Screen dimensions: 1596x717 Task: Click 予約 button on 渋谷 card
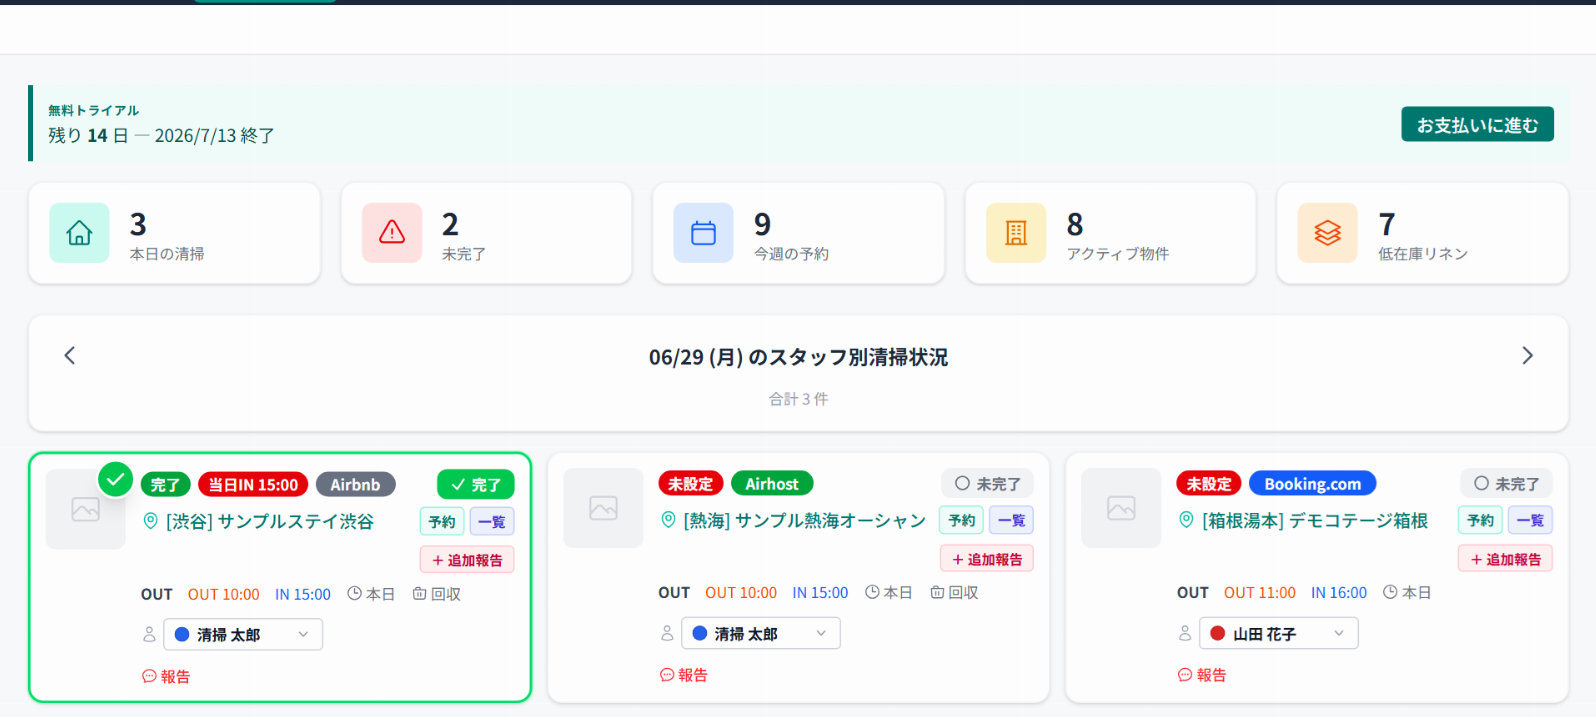[442, 522]
